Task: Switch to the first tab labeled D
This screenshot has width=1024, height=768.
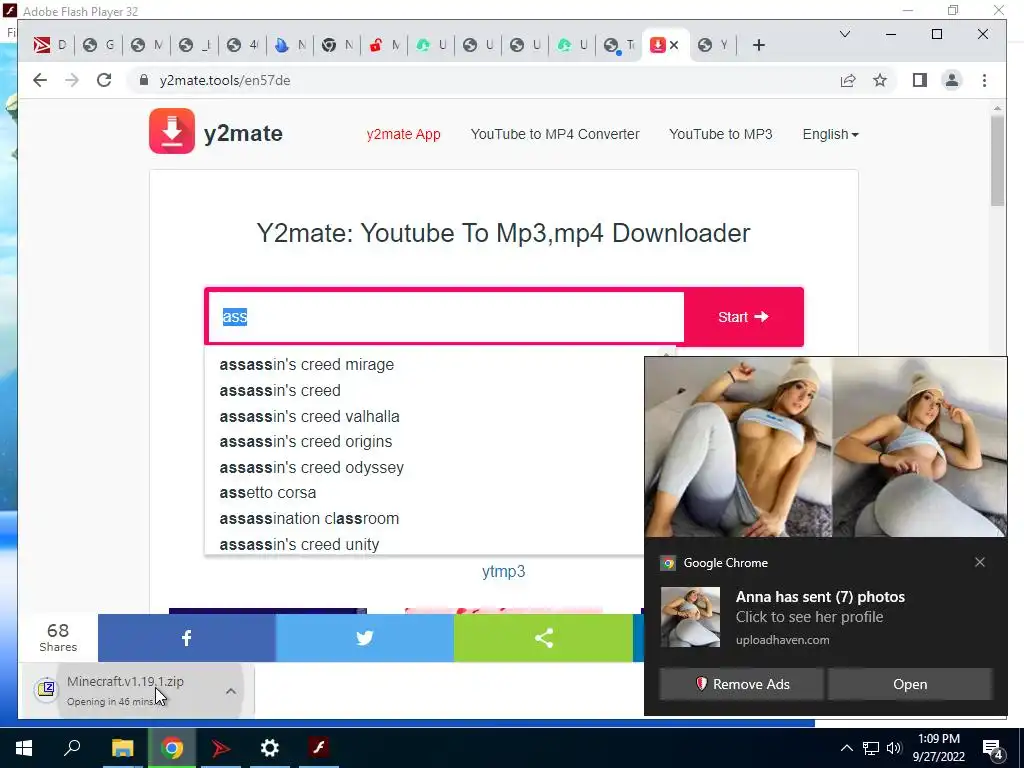Action: (x=51, y=45)
